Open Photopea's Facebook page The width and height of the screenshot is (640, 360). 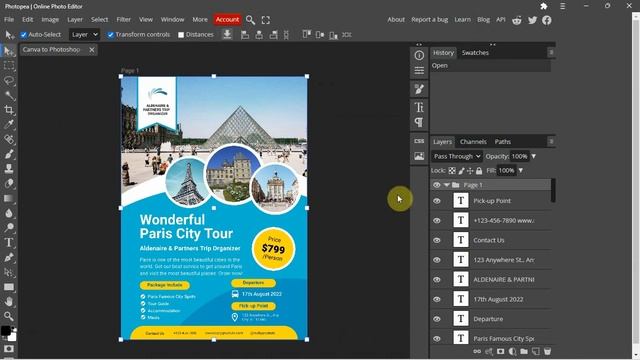pyautogui.click(x=547, y=20)
